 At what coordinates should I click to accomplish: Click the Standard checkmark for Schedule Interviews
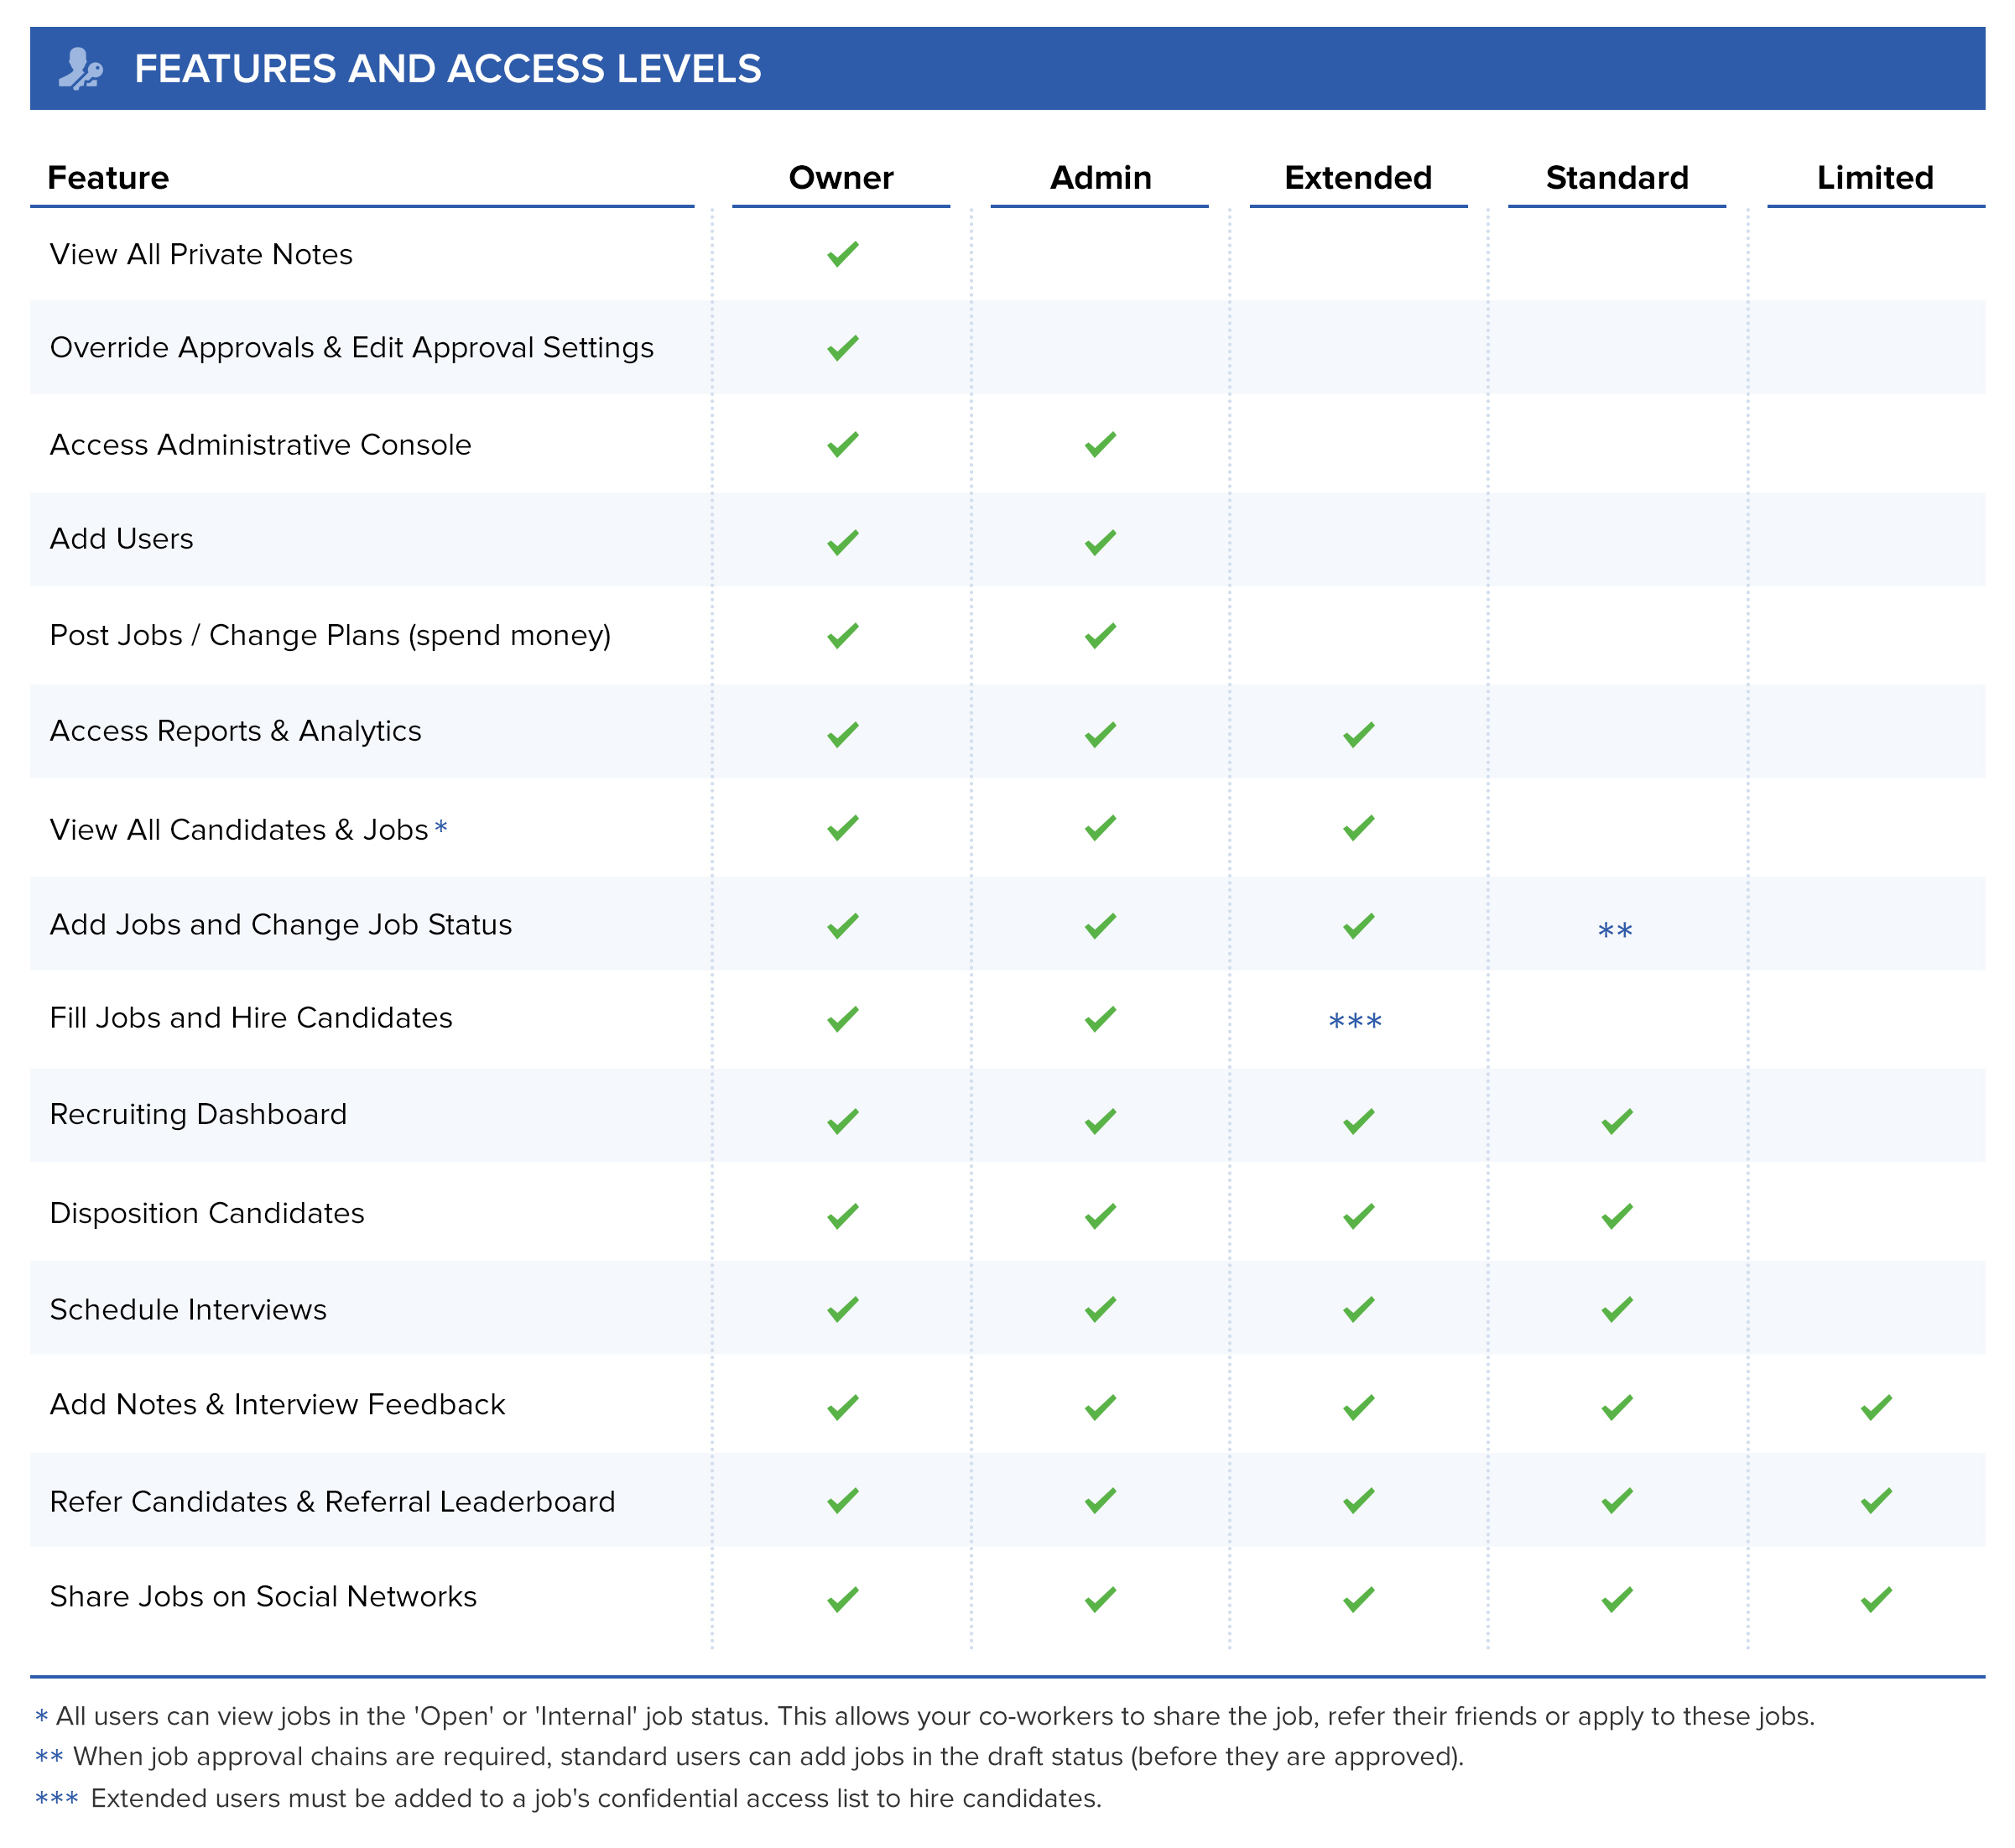pos(1617,1309)
